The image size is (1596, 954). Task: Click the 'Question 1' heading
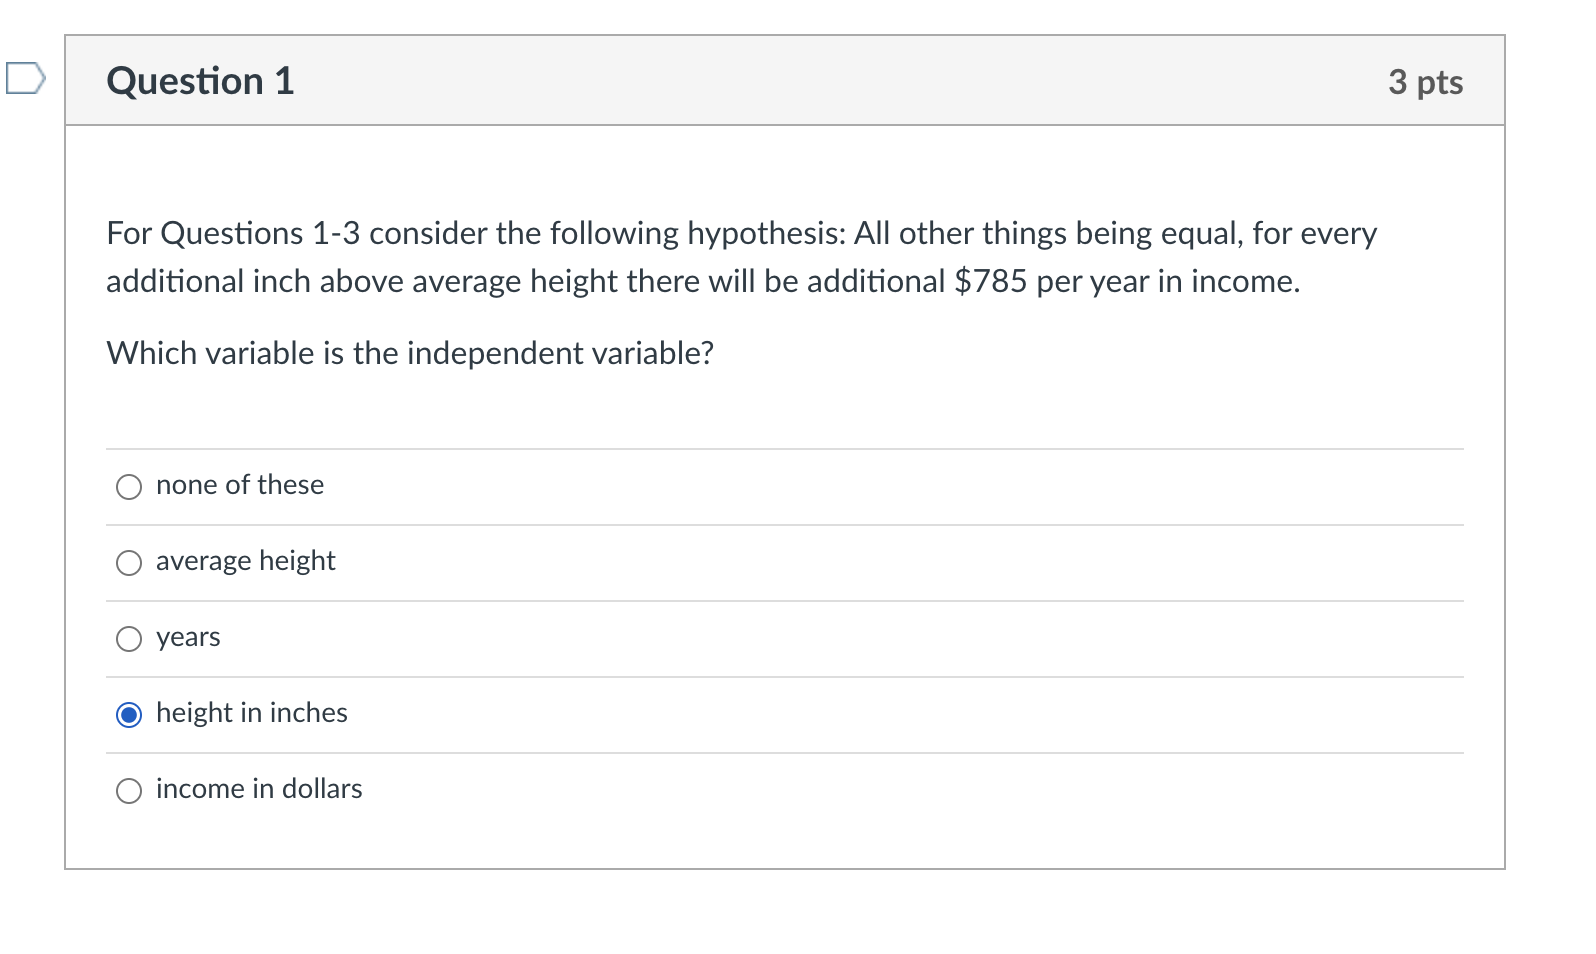tap(201, 81)
